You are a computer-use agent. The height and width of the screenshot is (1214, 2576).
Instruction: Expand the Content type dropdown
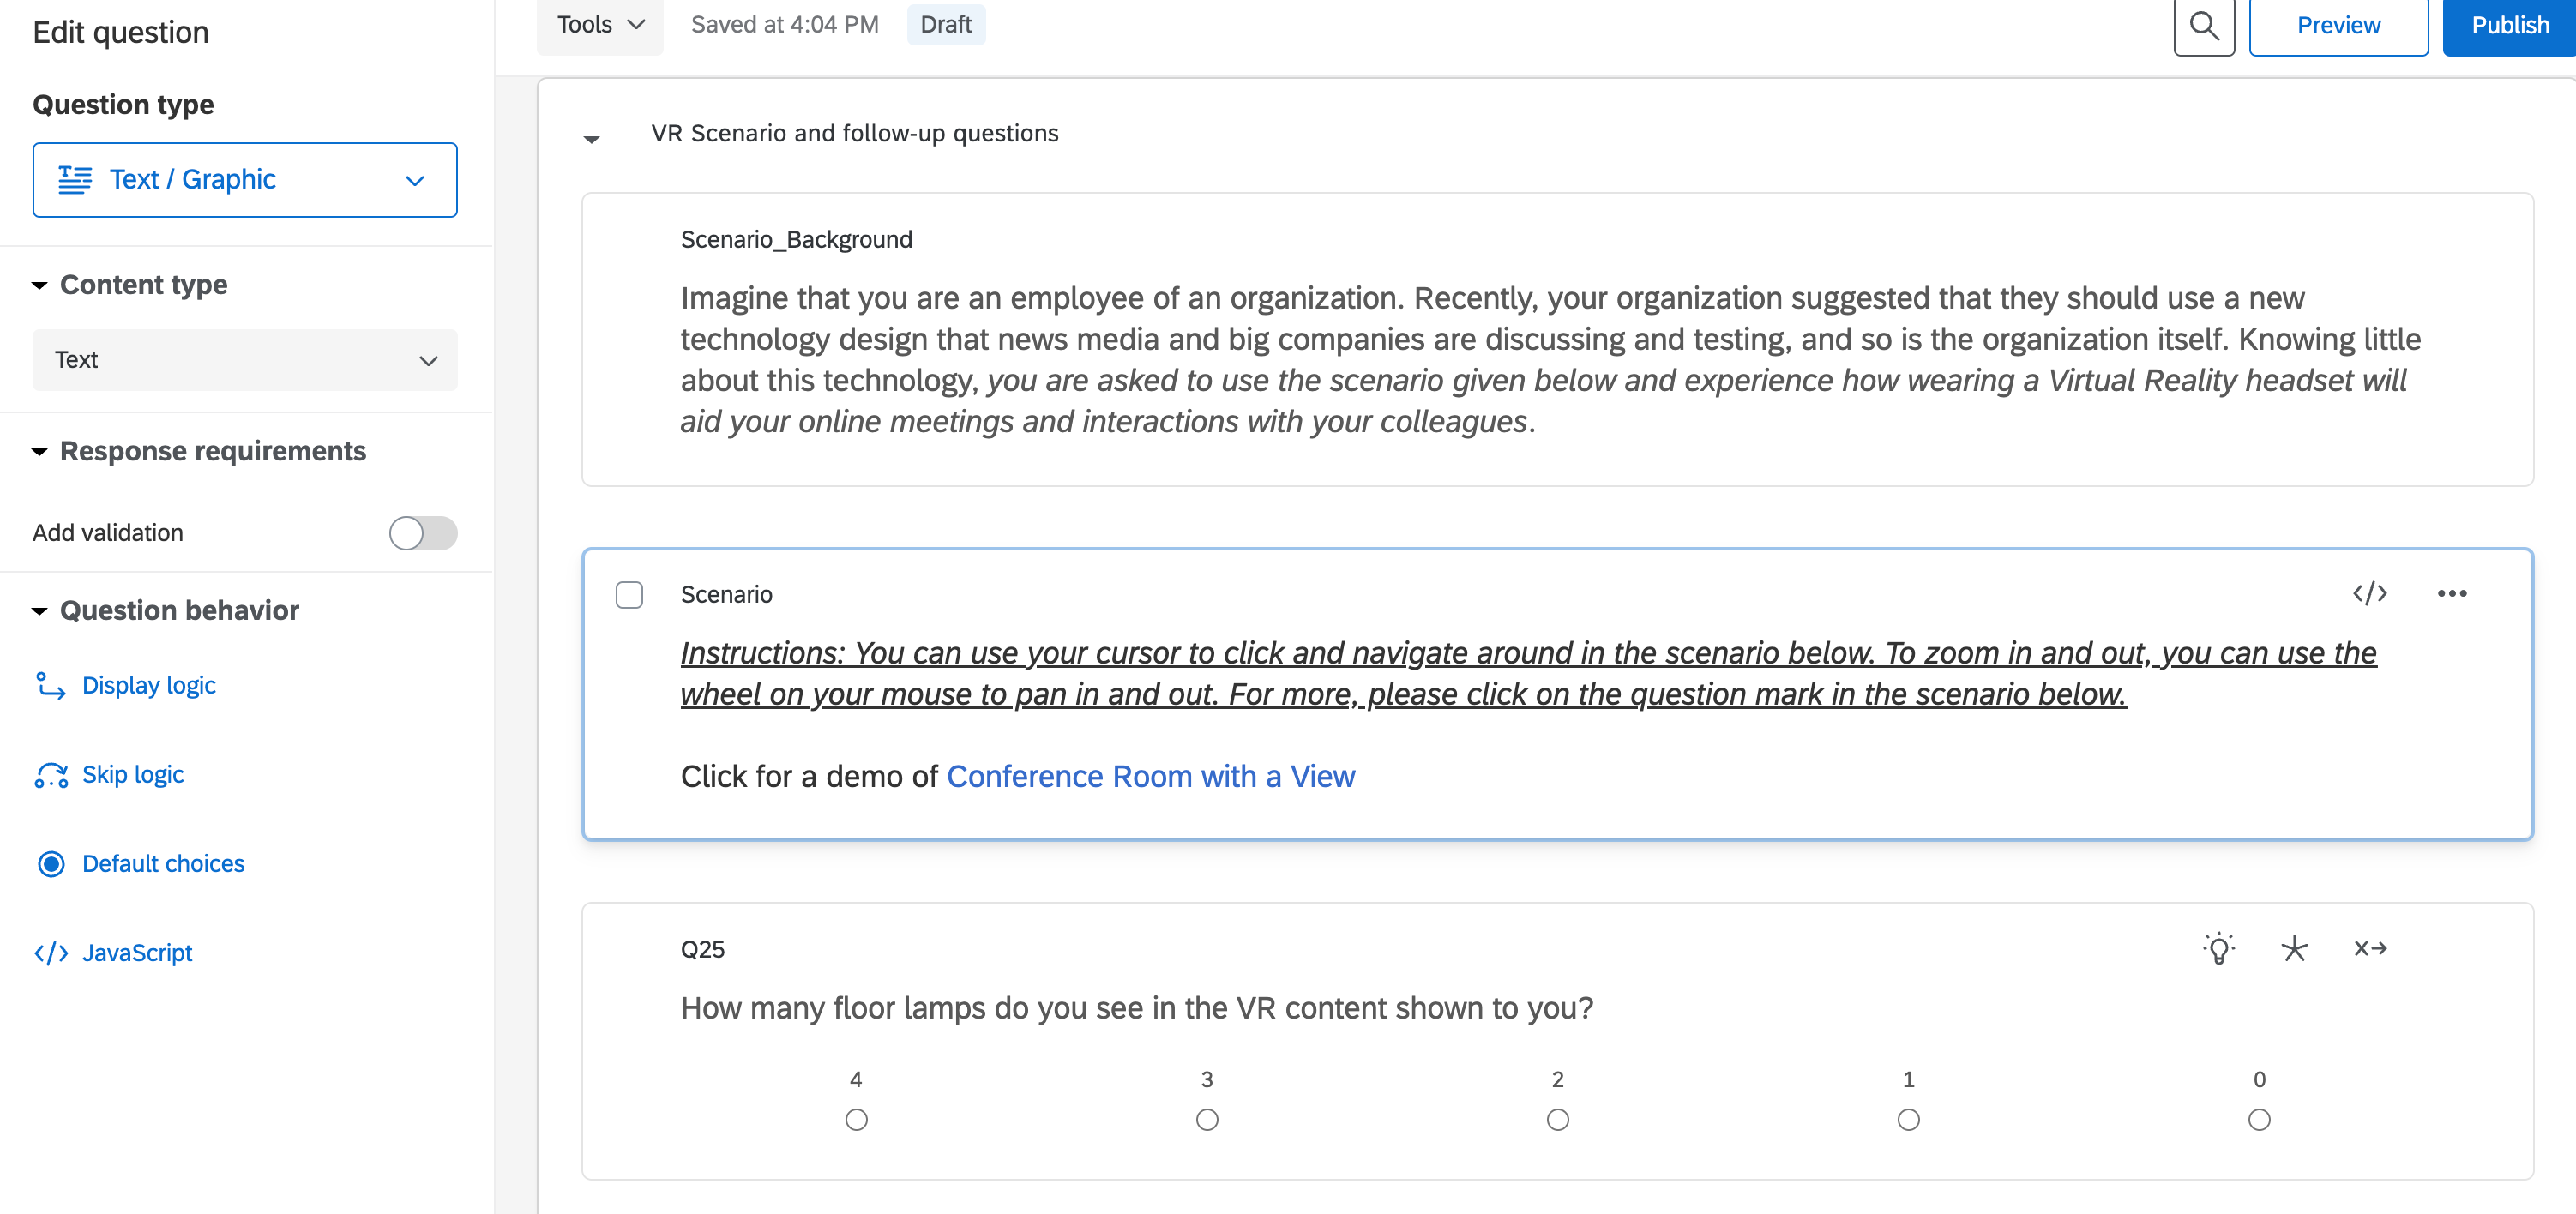[244, 357]
